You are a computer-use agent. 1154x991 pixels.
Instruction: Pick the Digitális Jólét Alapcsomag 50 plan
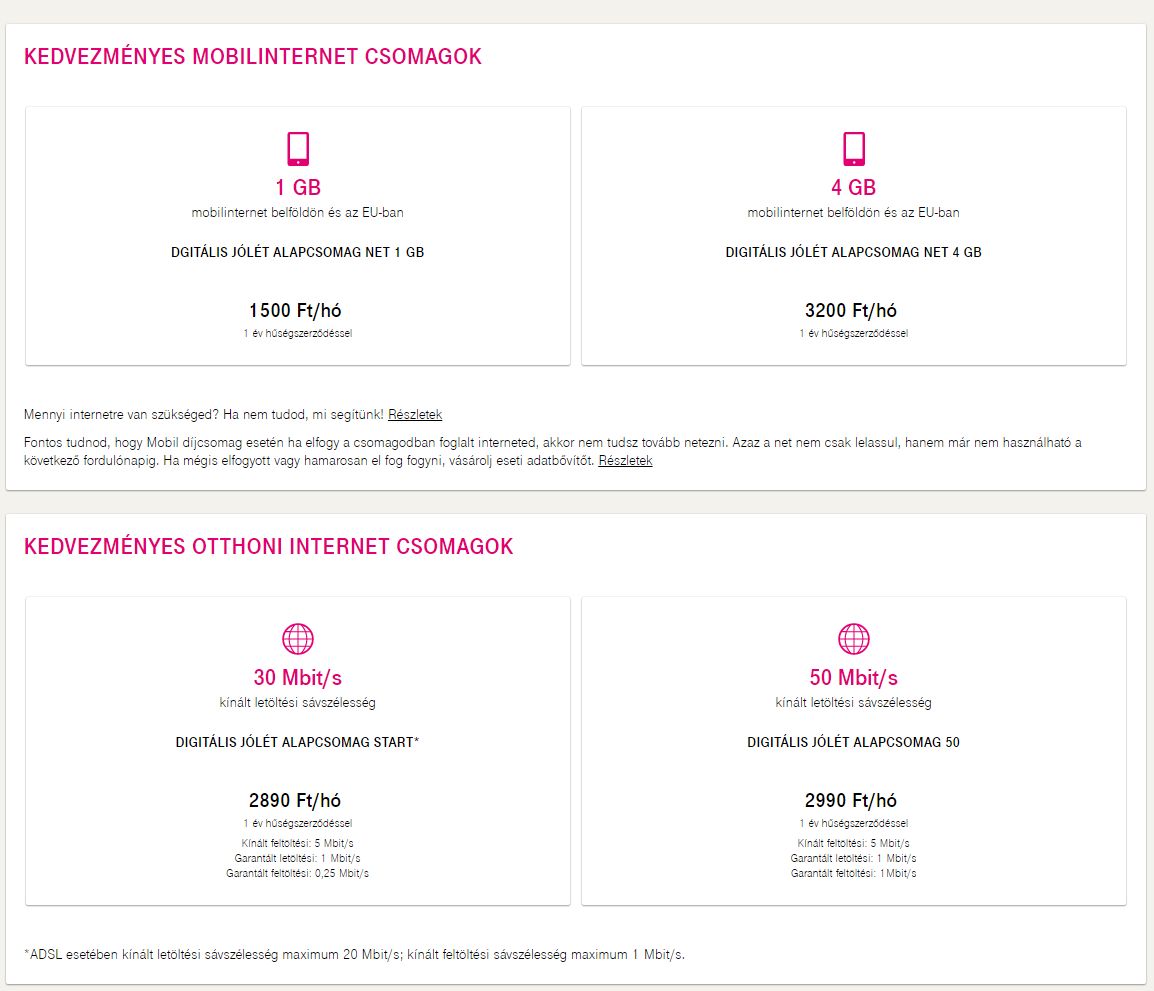pyautogui.click(x=853, y=743)
